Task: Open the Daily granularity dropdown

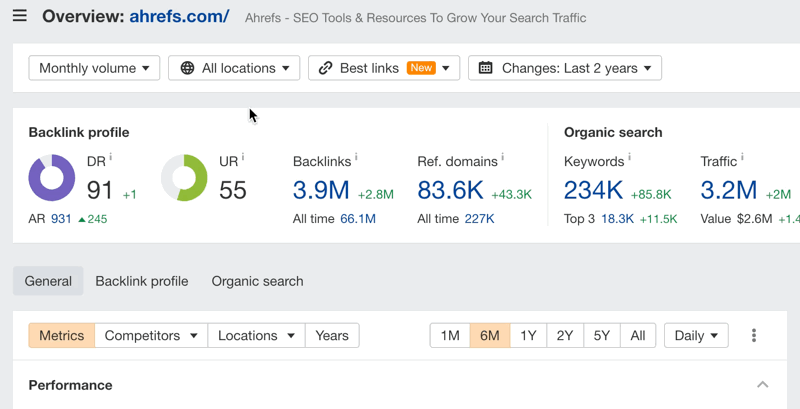Action: click(x=696, y=336)
